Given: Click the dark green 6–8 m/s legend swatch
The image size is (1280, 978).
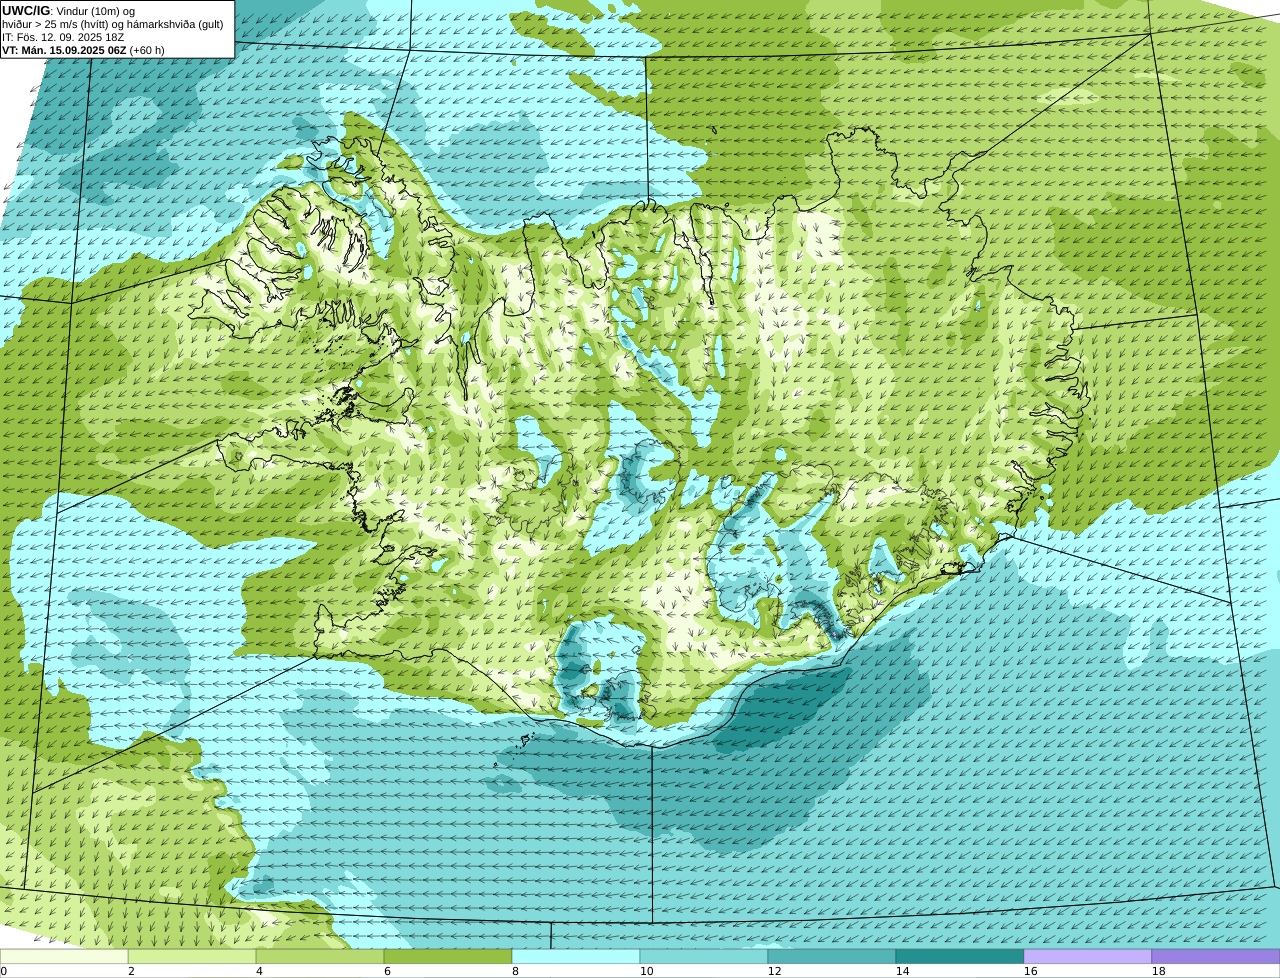Looking at the screenshot, I should click(x=448, y=956).
